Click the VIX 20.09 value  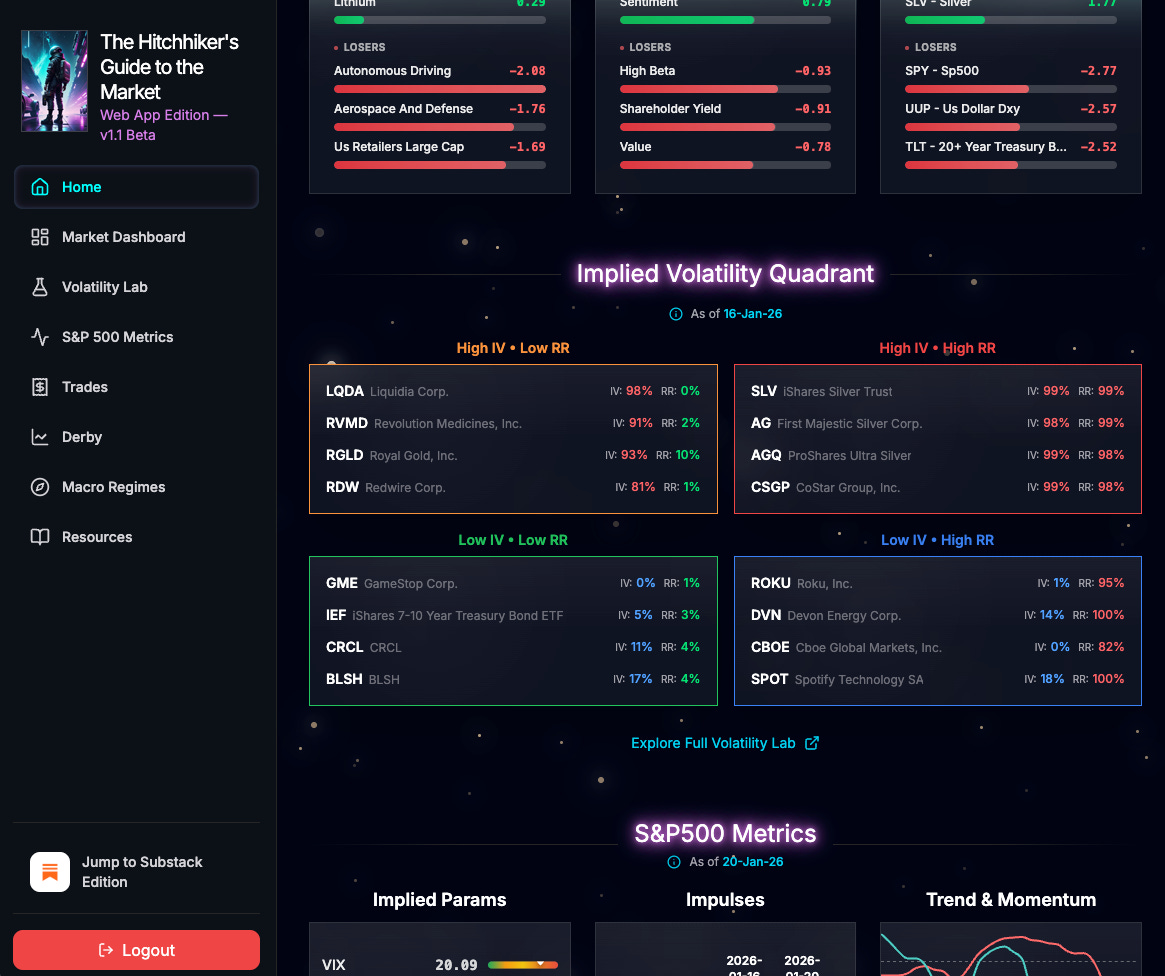pyautogui.click(x=456, y=965)
